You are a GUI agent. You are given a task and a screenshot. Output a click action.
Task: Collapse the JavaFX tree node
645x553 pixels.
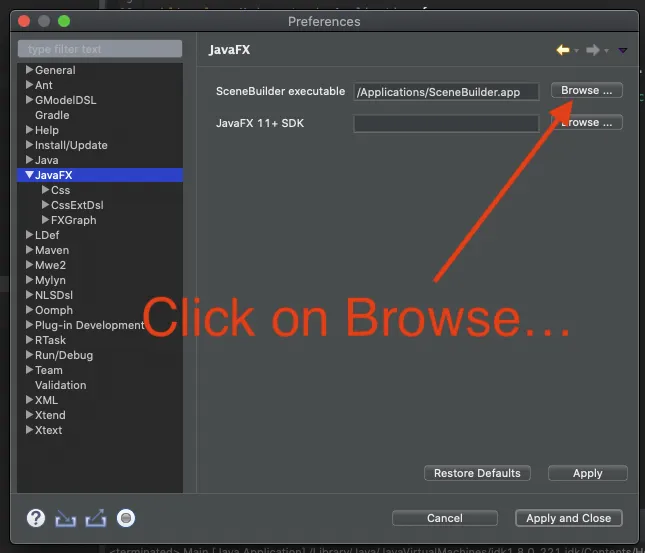click(x=29, y=175)
